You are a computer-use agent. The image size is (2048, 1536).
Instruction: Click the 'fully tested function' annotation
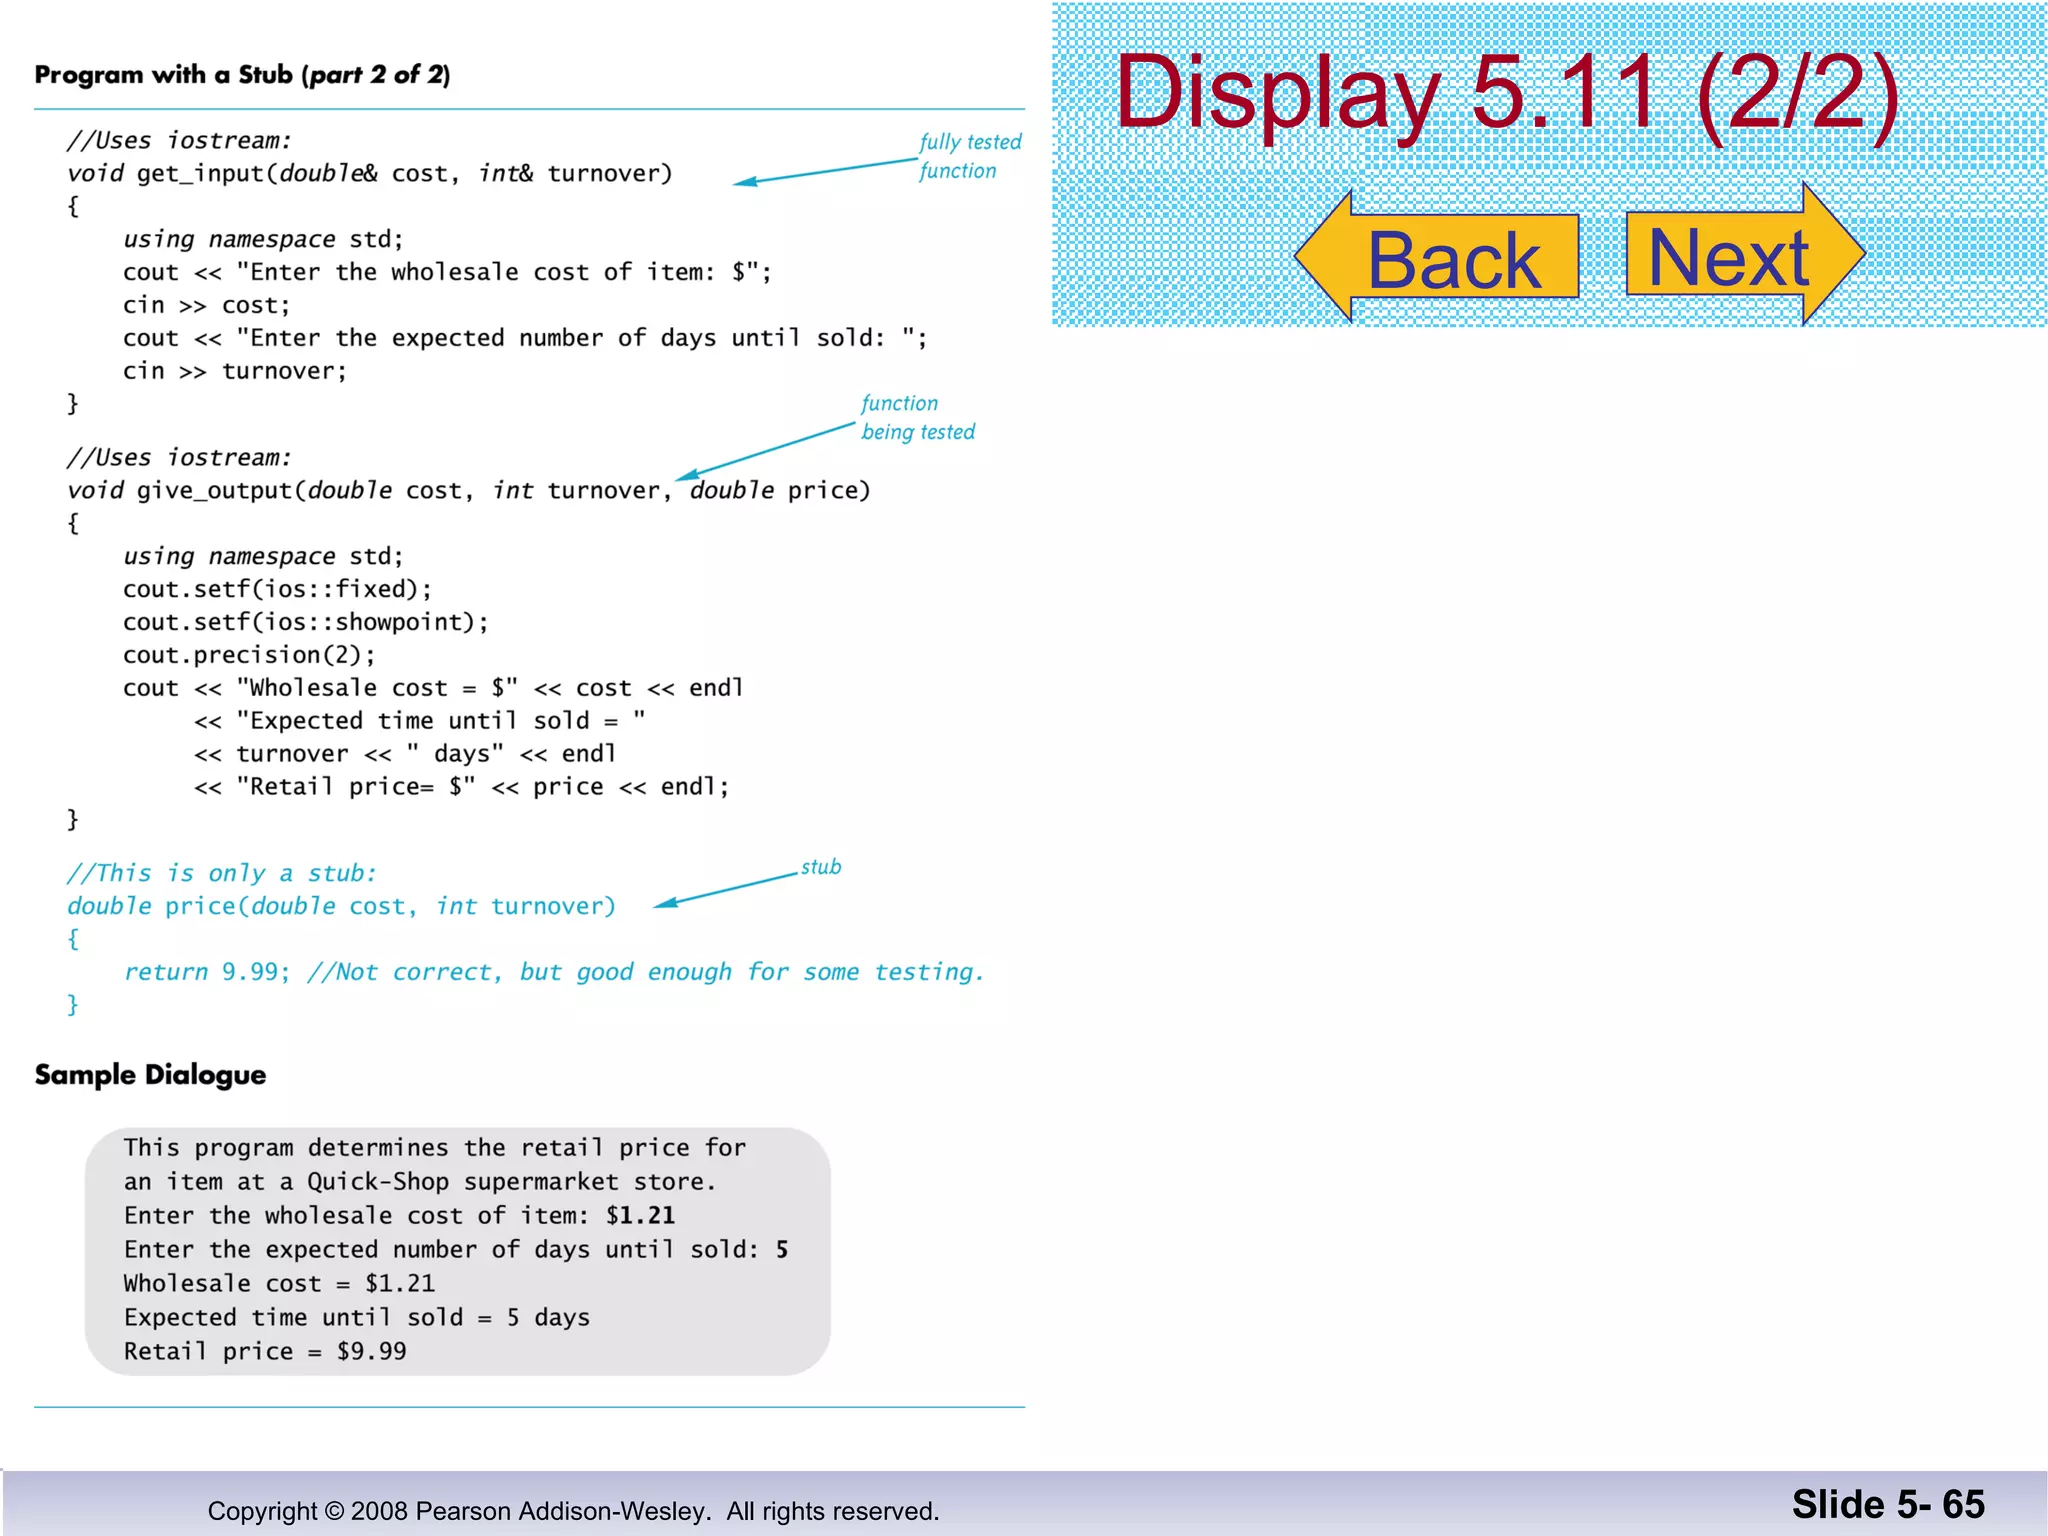pyautogui.click(x=969, y=156)
